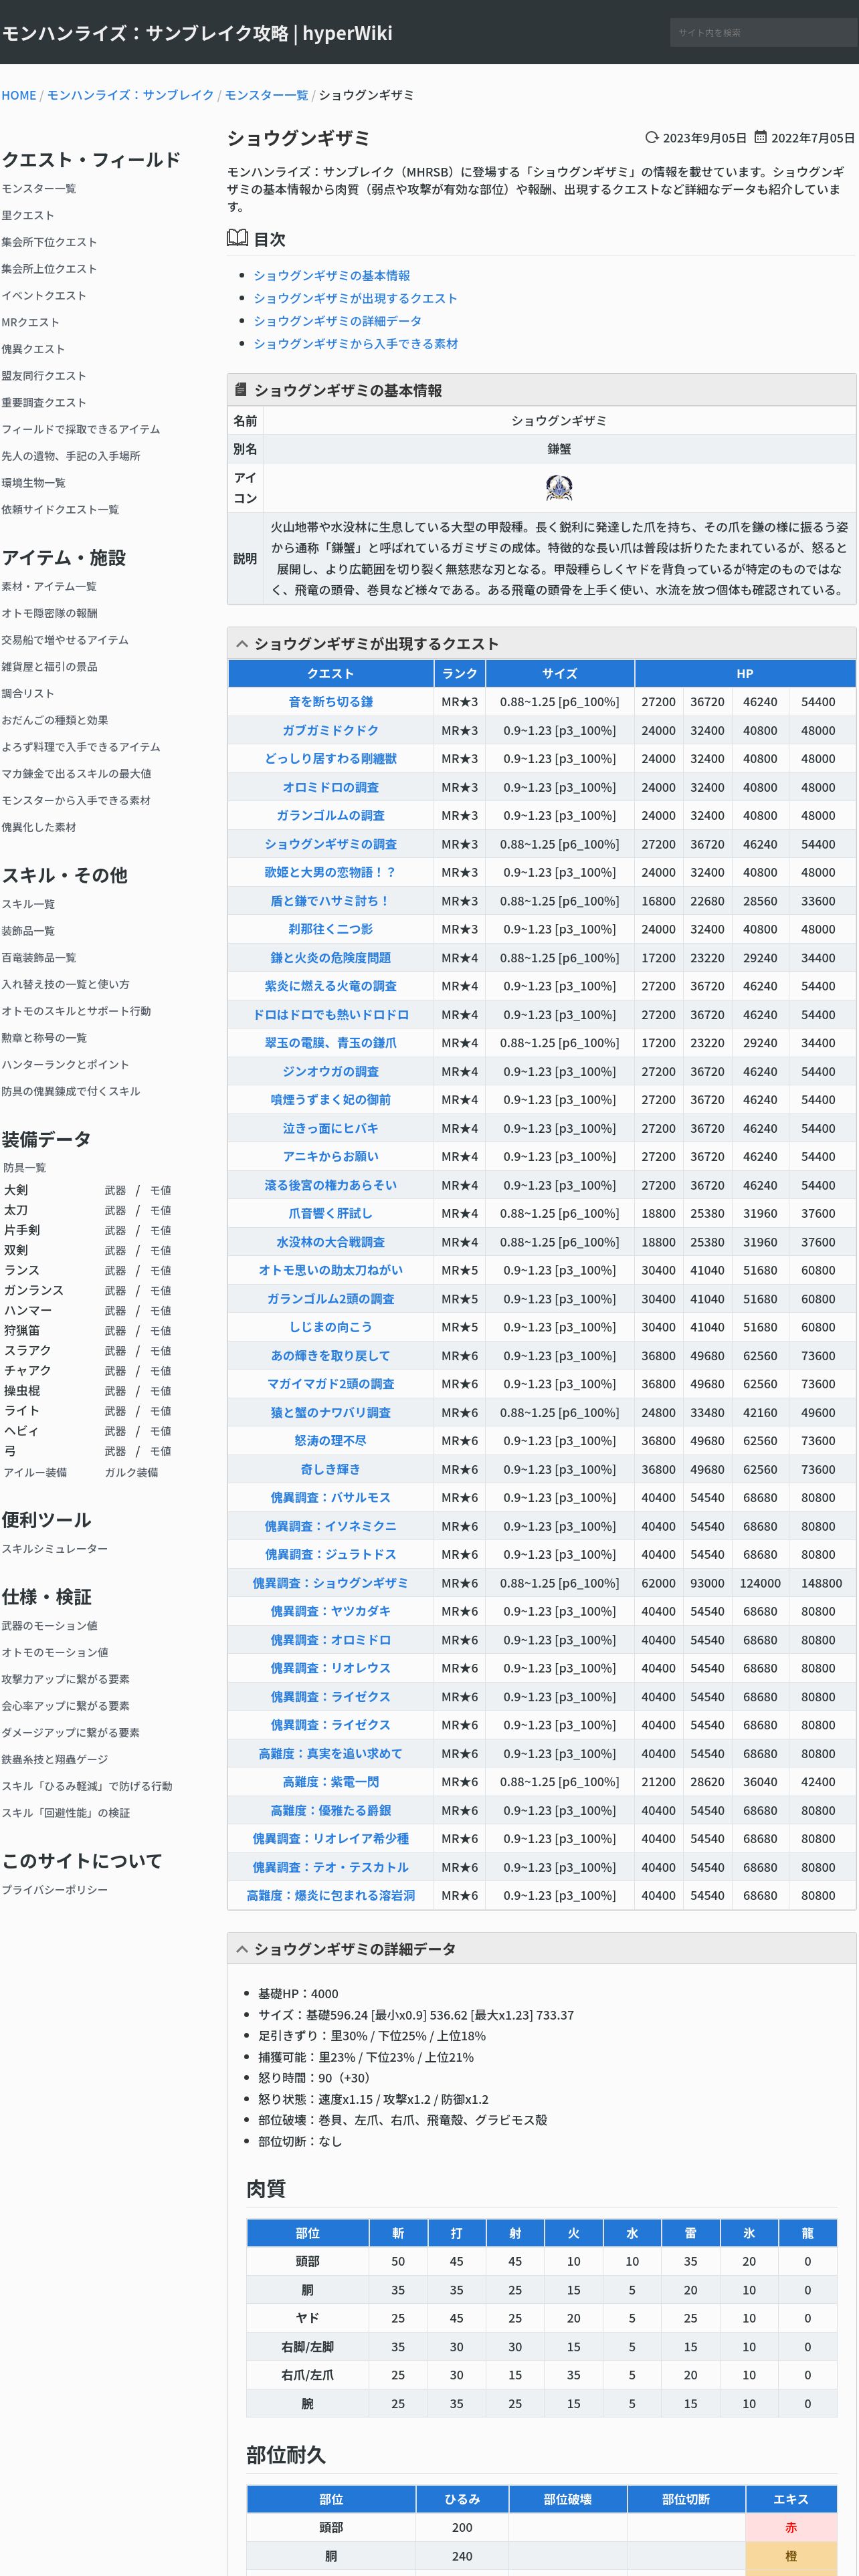Click the 斬 column header in 肉質 table
859x2576 pixels.
(x=398, y=2233)
